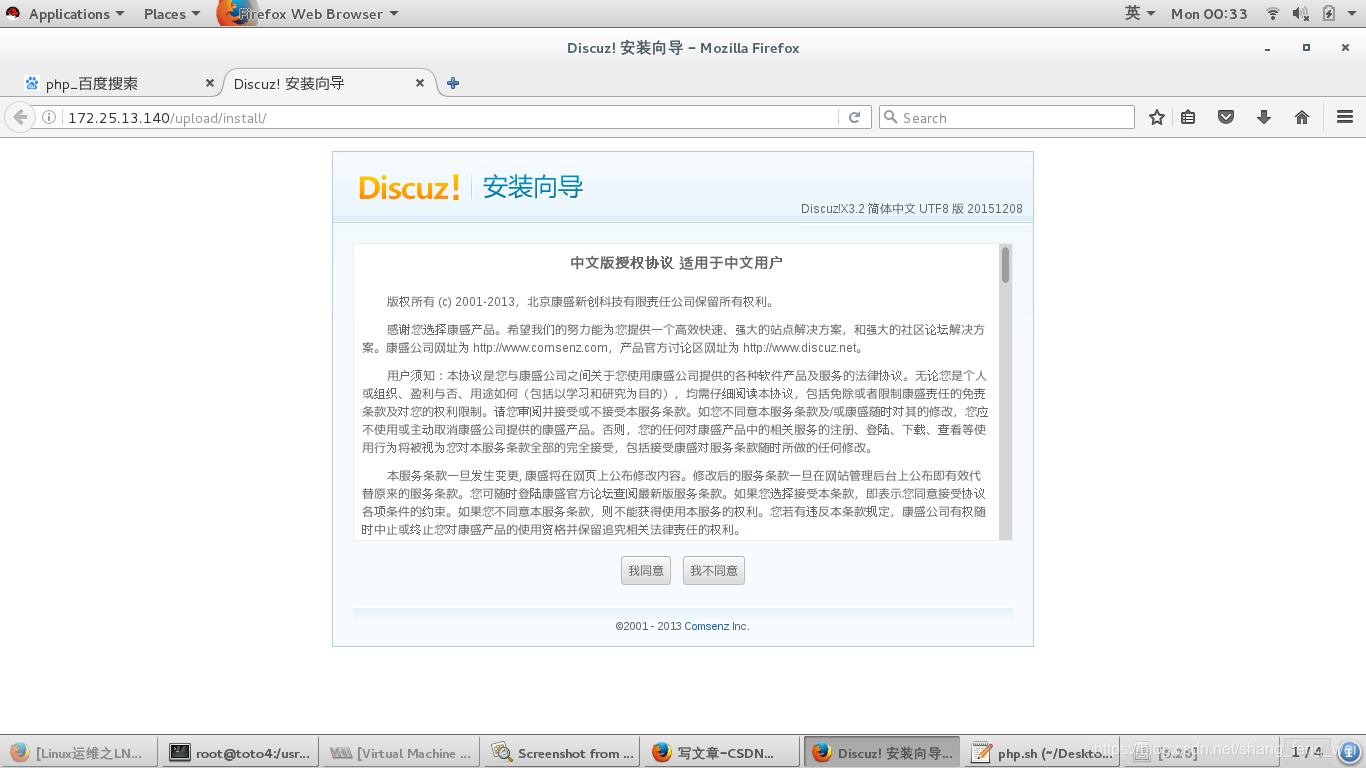This screenshot has height=768, width=1366.
Task: Open the Comsenz footer link
Action: point(706,626)
